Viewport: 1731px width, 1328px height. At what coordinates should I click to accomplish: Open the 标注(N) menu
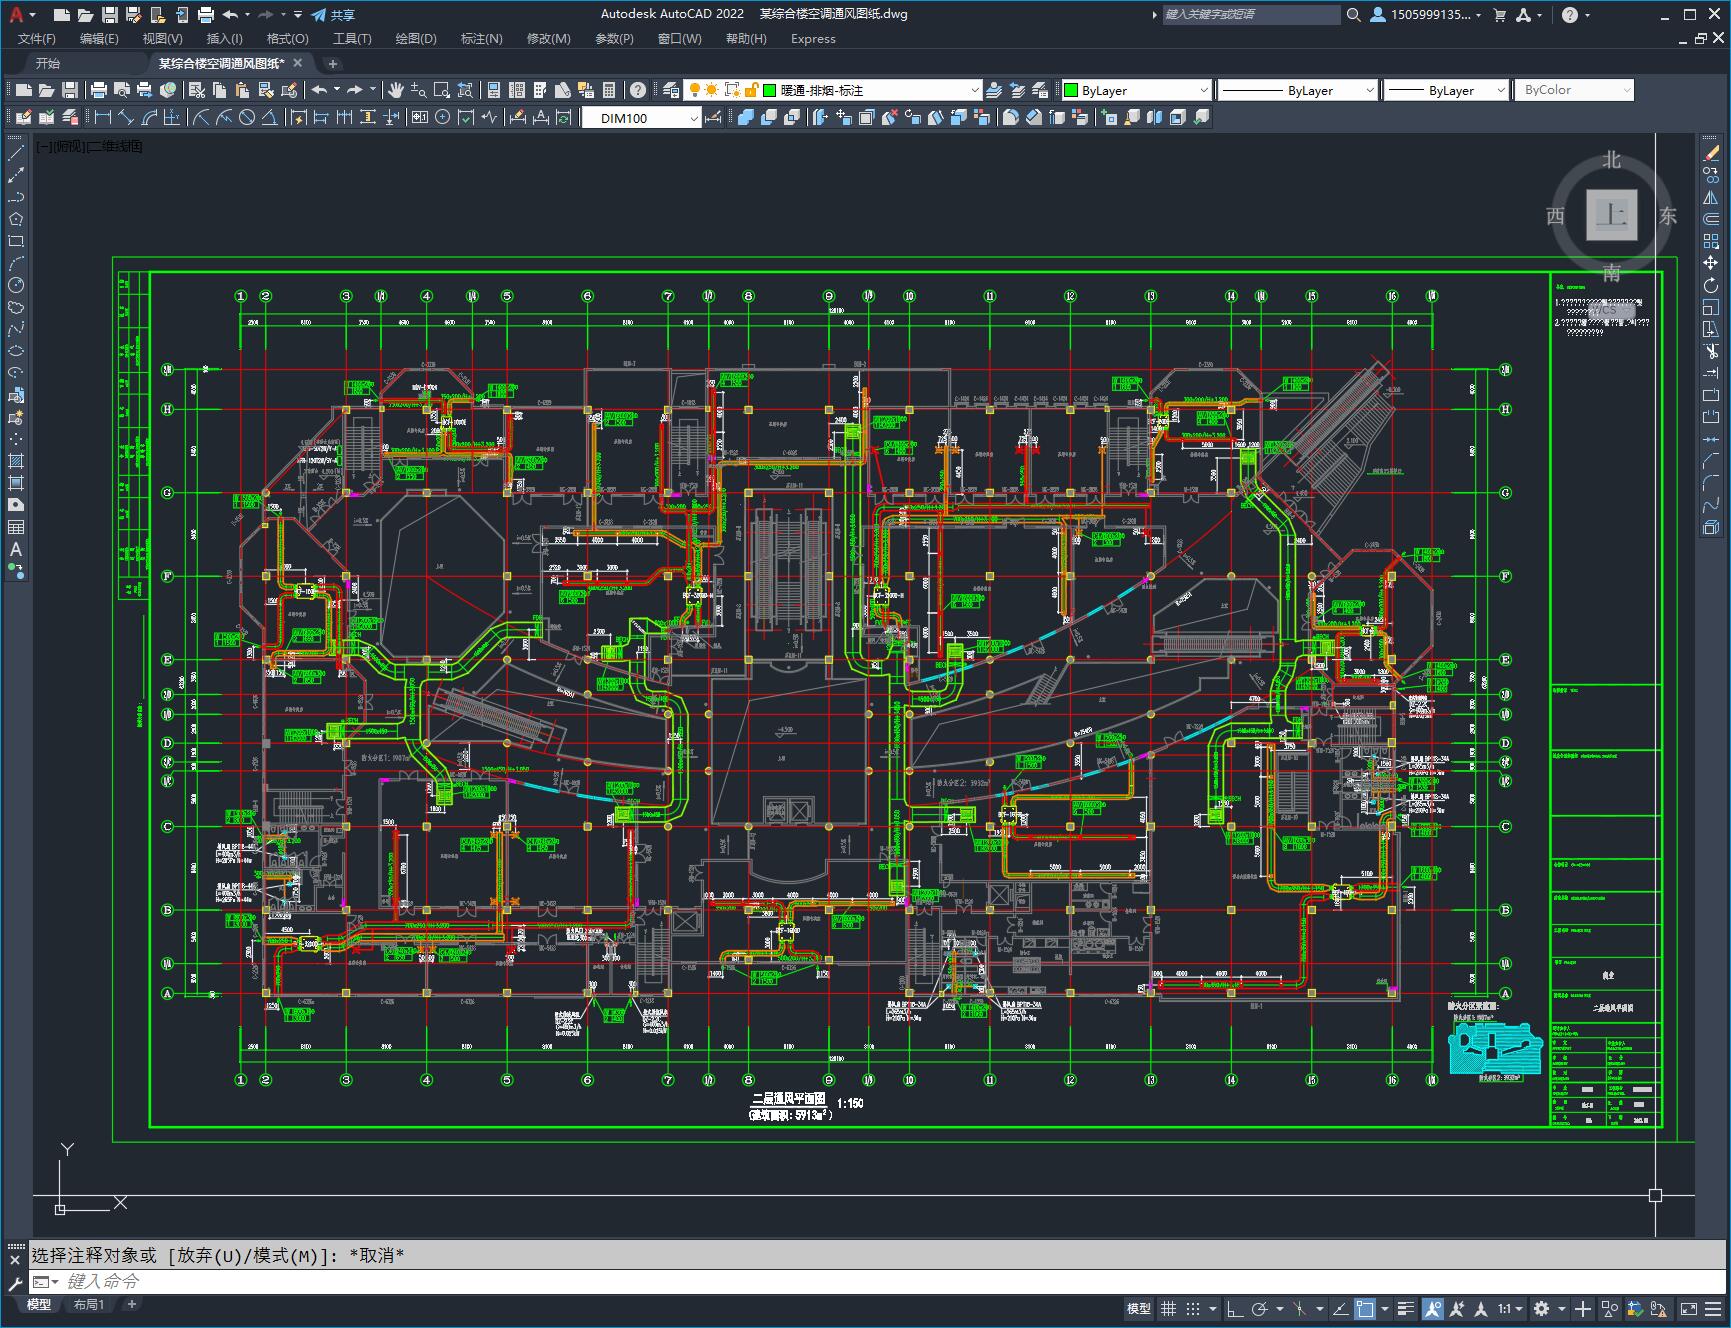tap(481, 39)
